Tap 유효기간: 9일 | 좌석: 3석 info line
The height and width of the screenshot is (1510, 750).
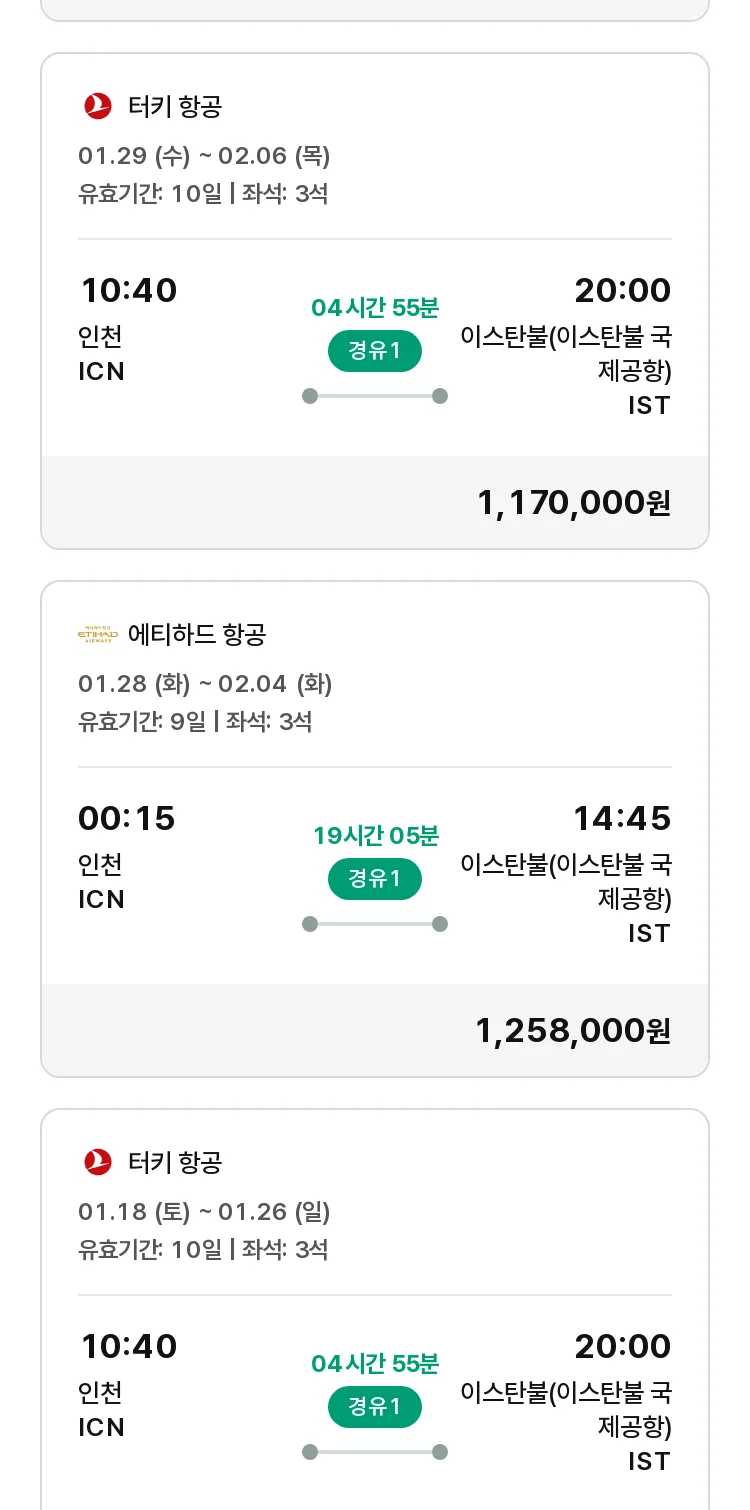[195, 721]
